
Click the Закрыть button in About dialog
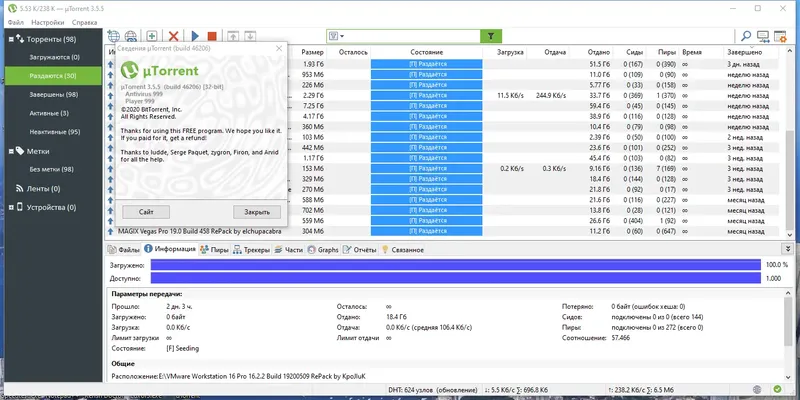257,212
